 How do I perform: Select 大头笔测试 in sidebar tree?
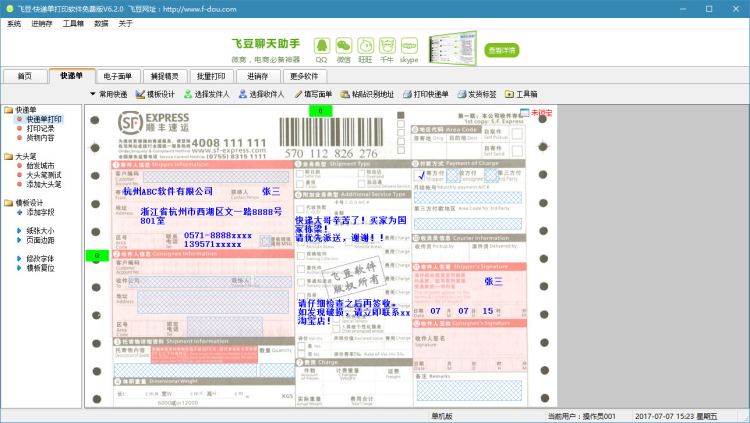pos(44,175)
